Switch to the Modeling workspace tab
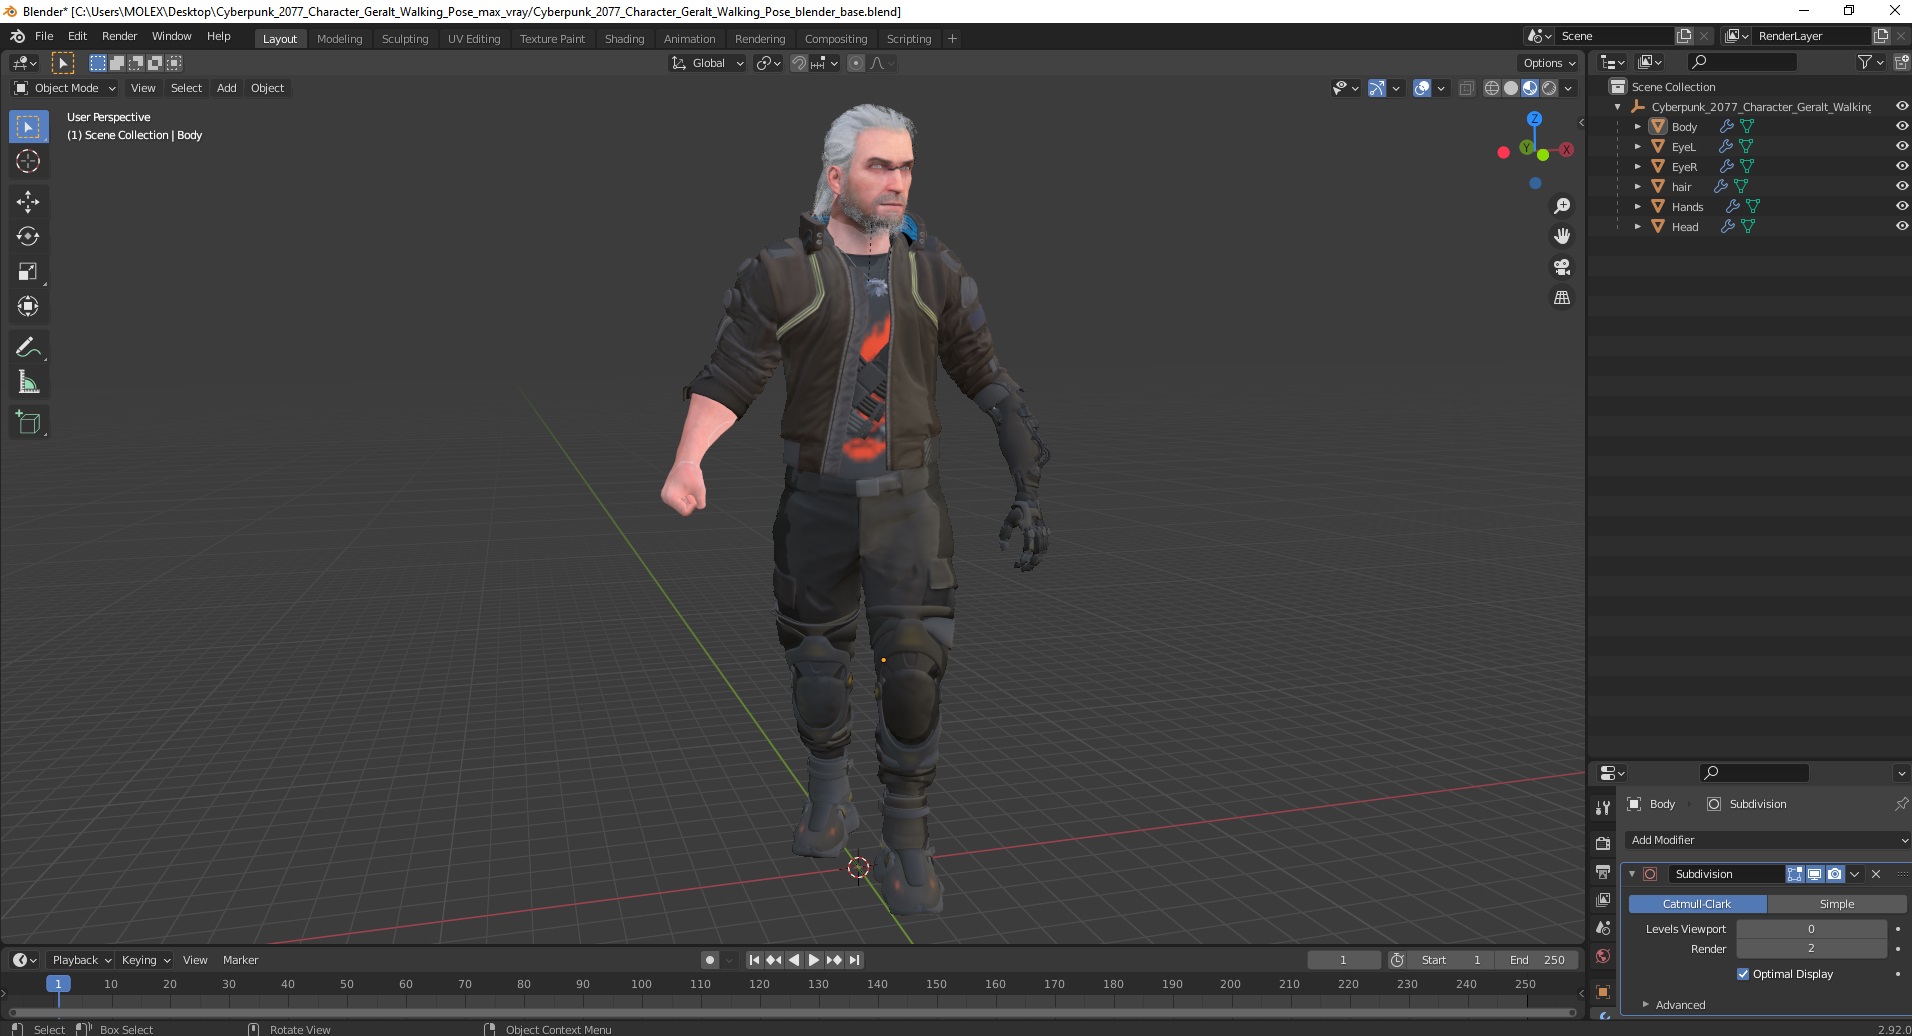Screen dimensions: 1912x1036 [x=339, y=39]
